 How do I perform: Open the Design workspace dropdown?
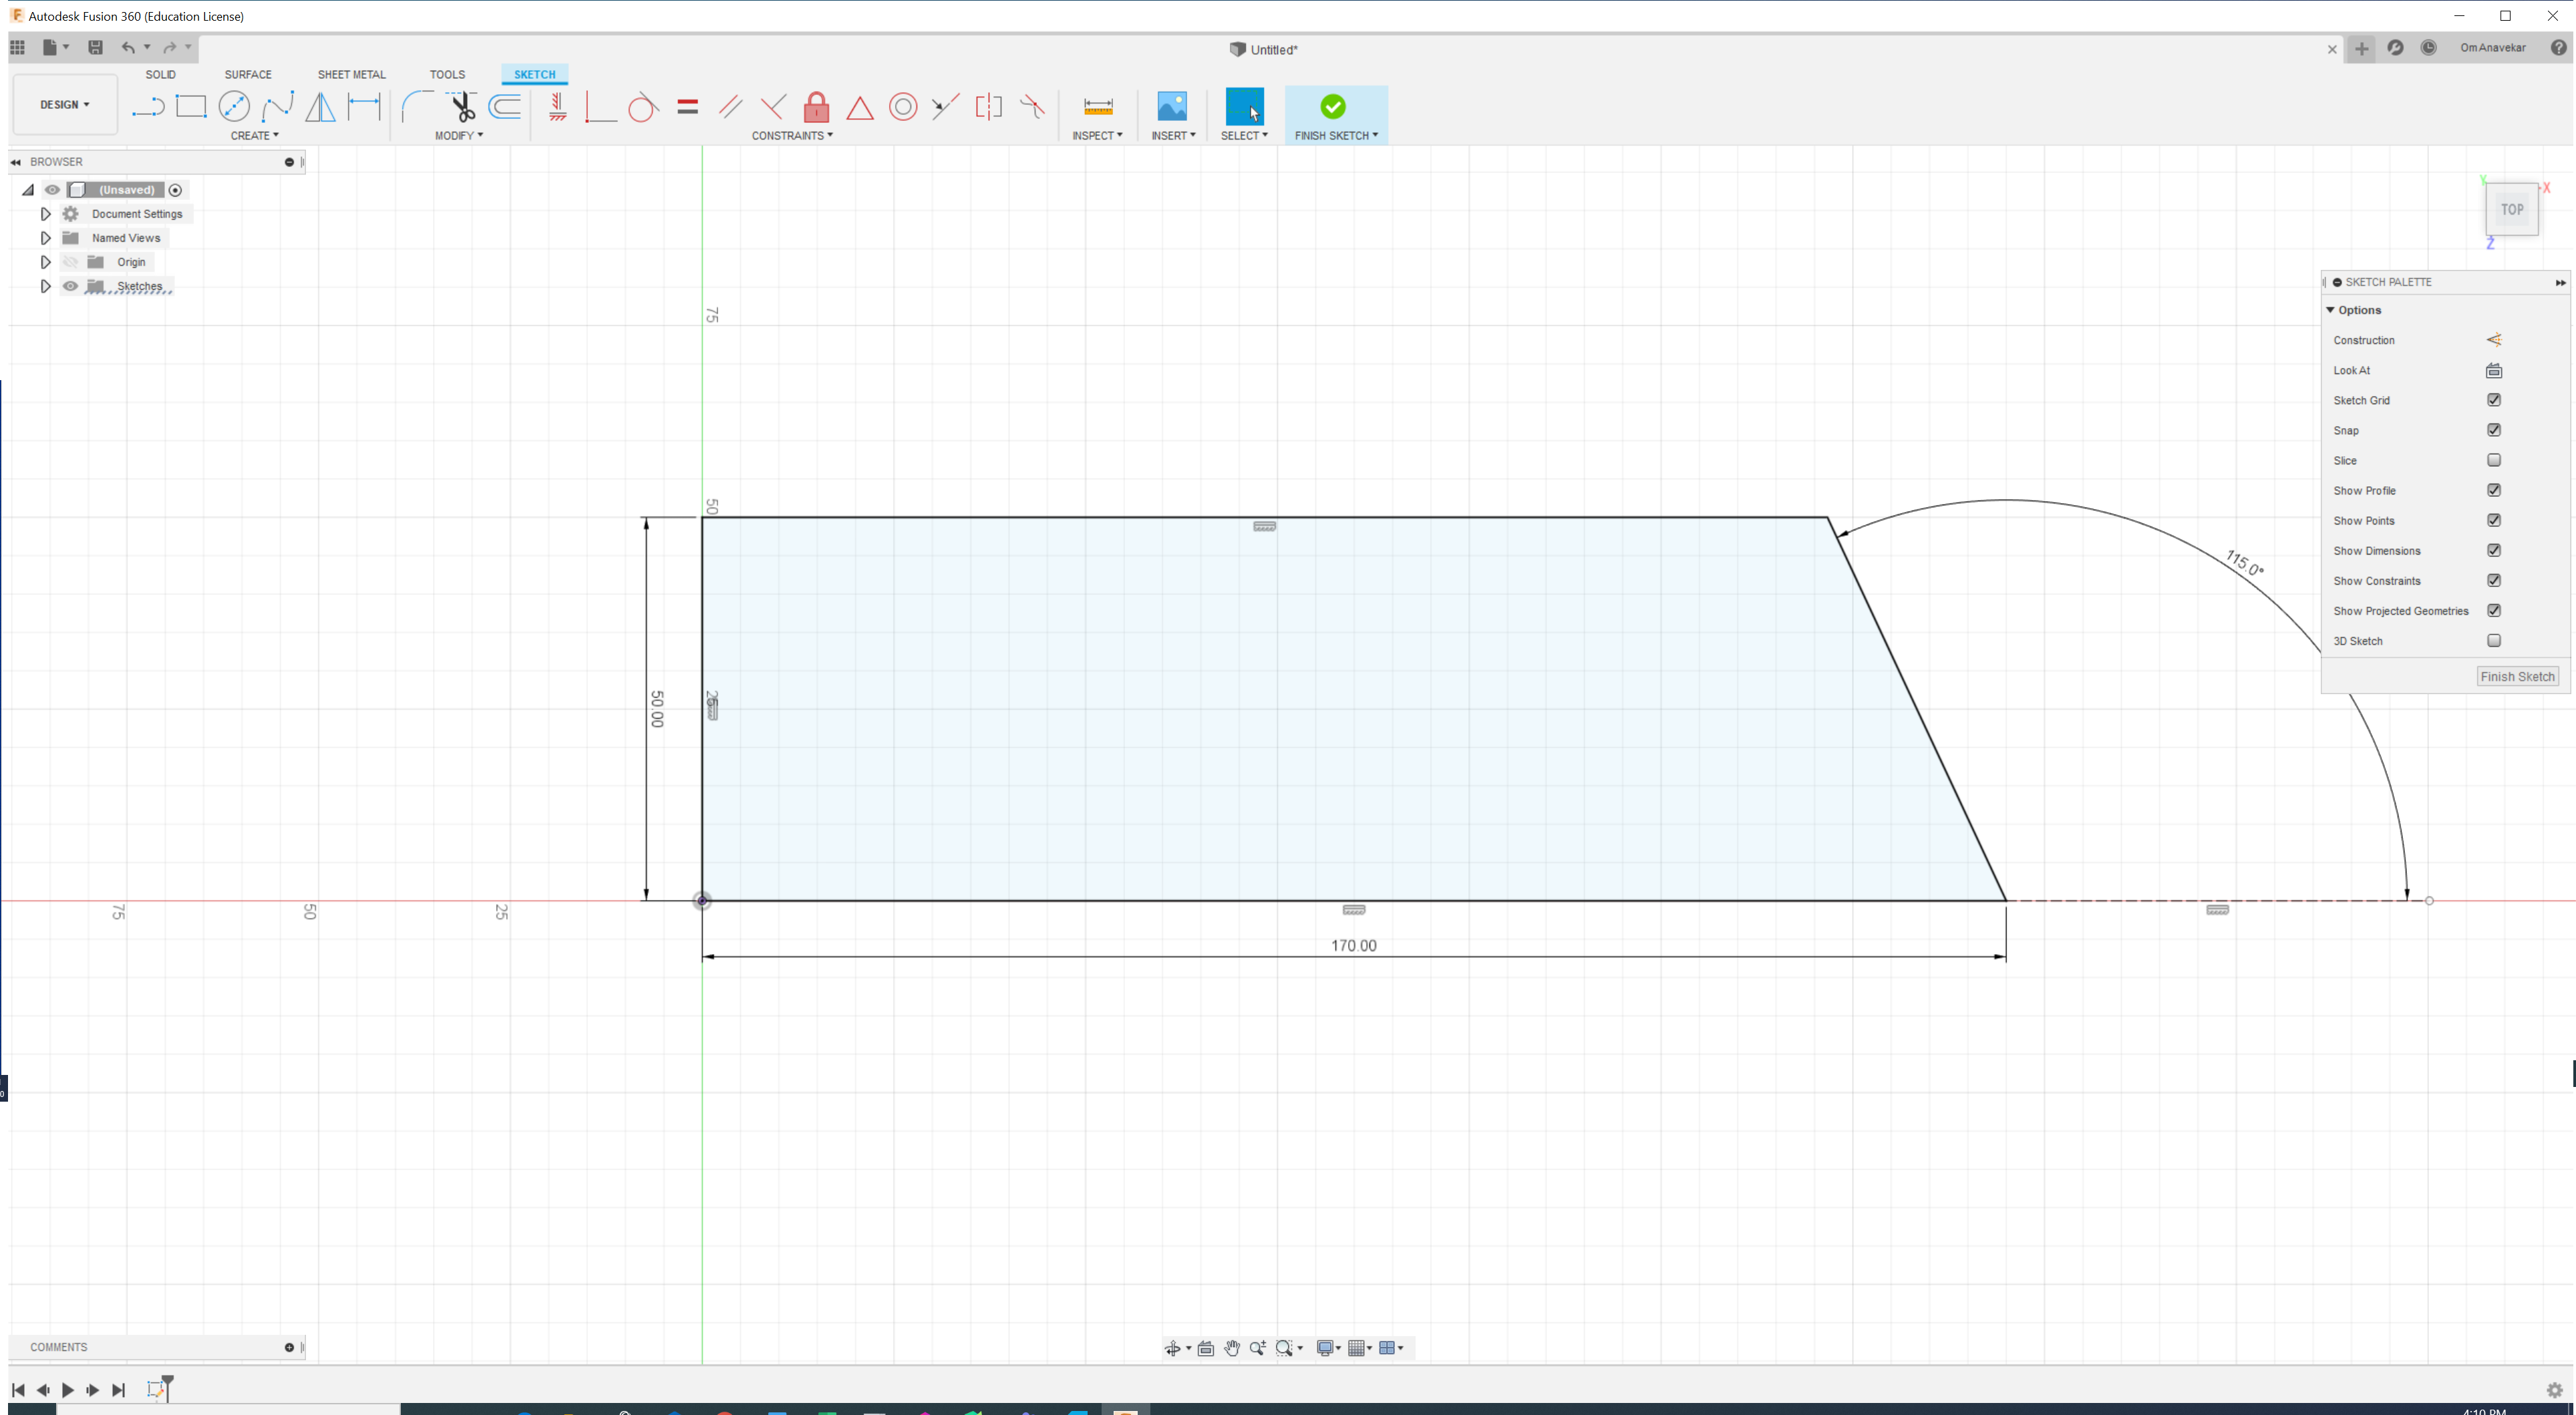coord(64,104)
